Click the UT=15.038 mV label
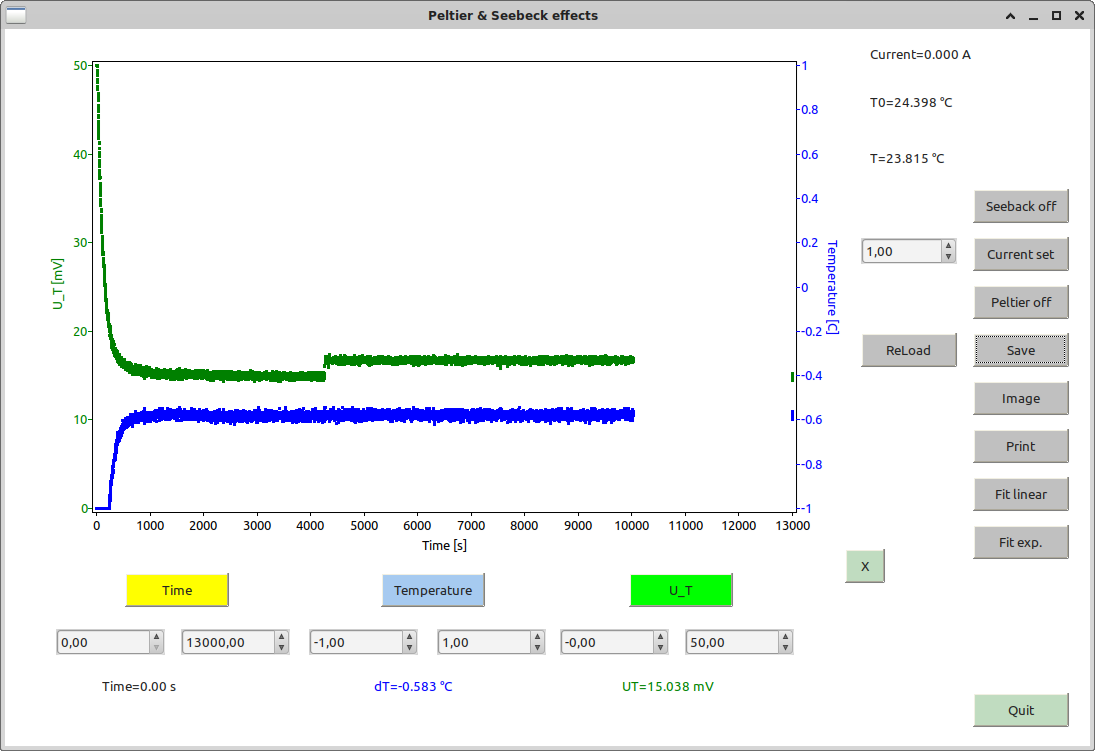 (668, 687)
